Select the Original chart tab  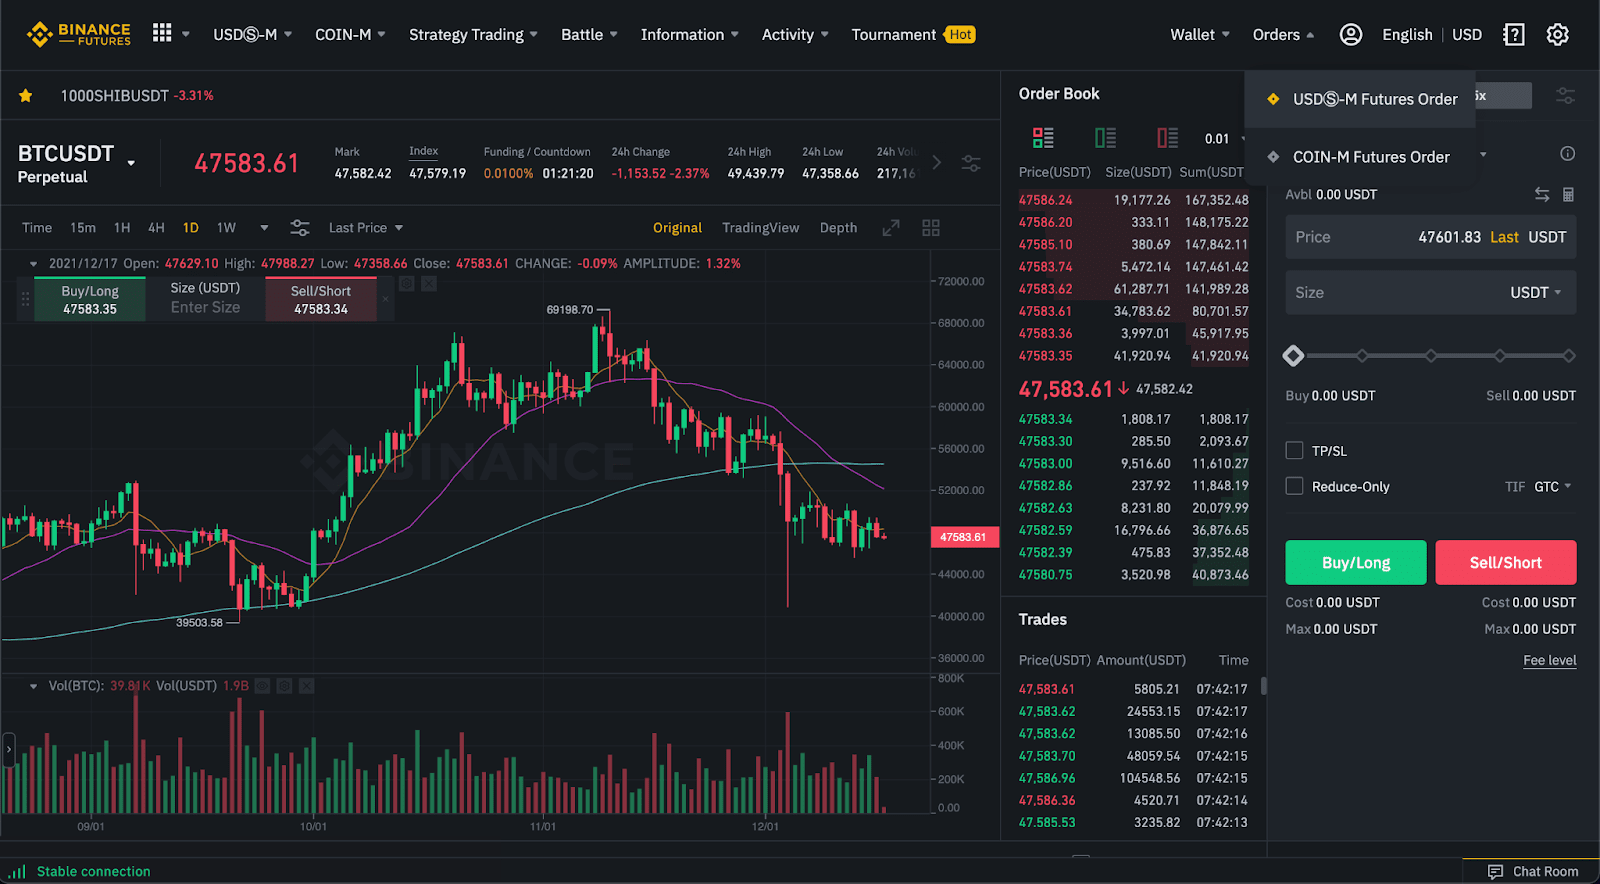point(677,228)
